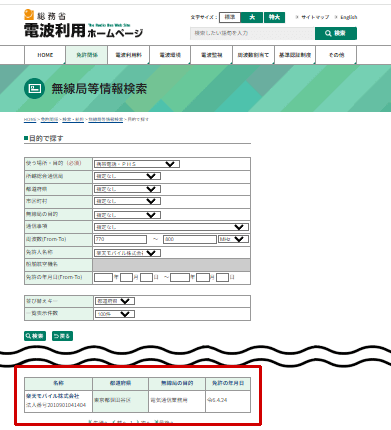Open the HOME navigation tab
Viewport: 391px width, 430px height.
pos(45,55)
